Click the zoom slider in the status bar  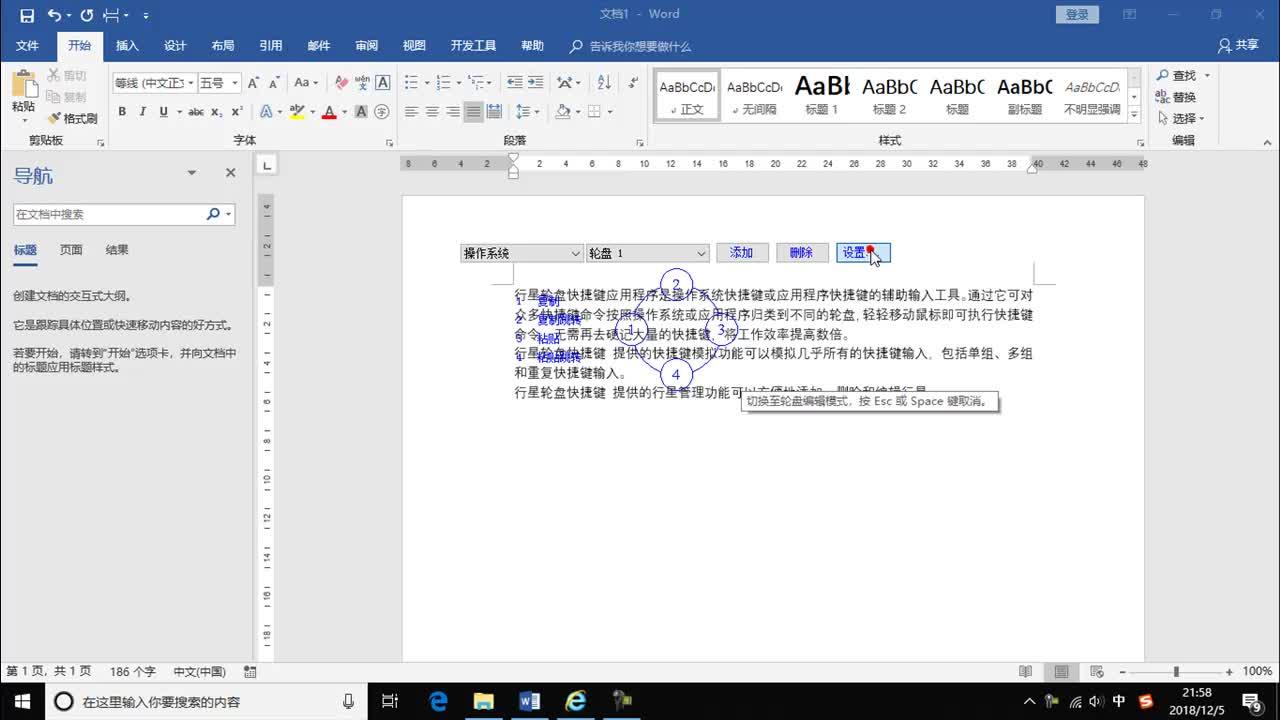click(1176, 672)
